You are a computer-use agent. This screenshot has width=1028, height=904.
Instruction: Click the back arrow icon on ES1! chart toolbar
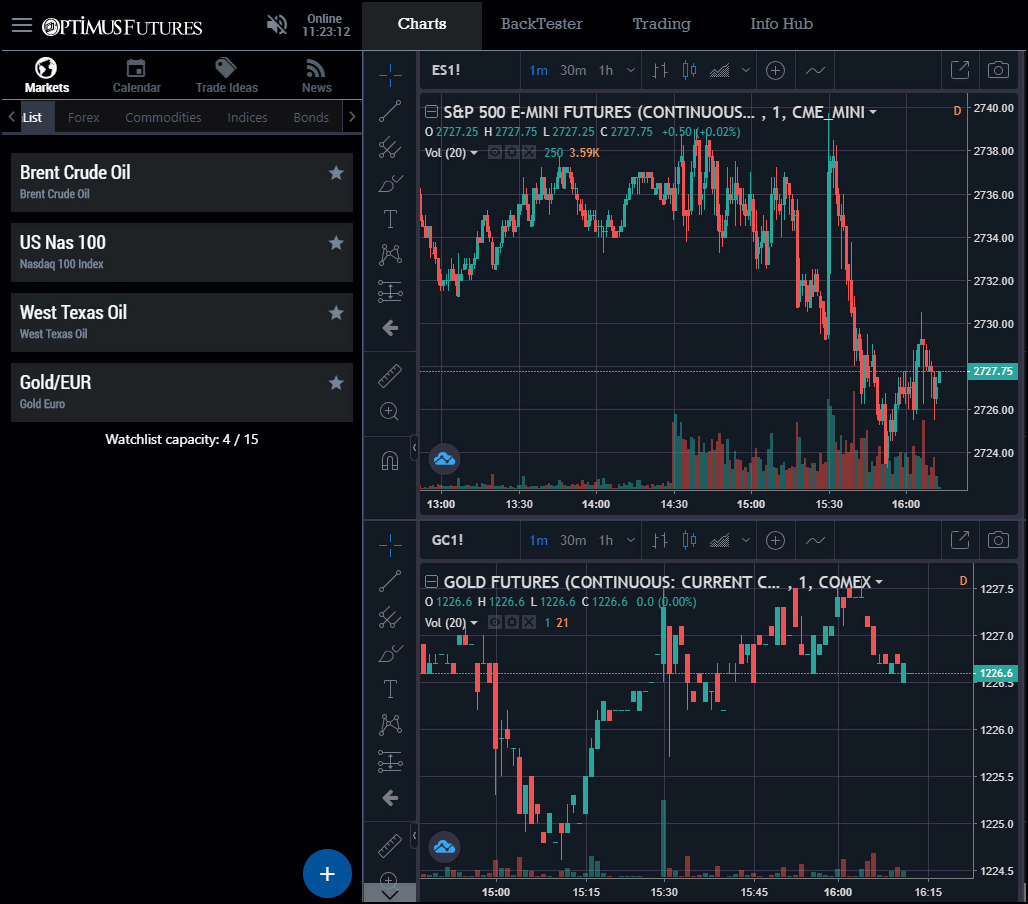coord(390,328)
